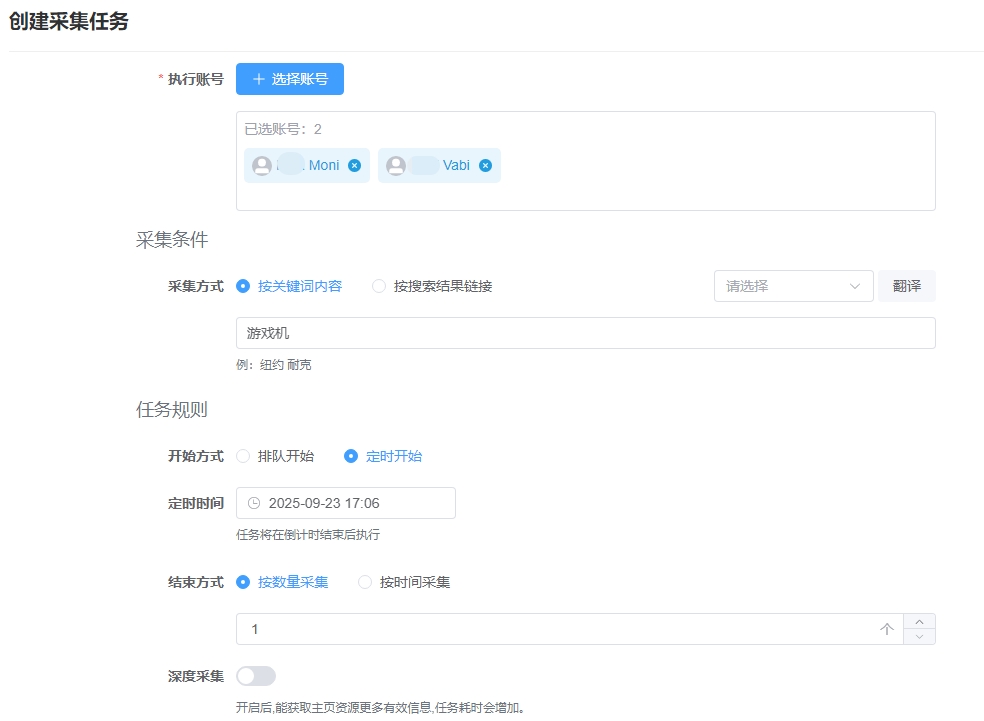Click the Vabi account avatar icon
The height and width of the screenshot is (721, 984).
click(x=396, y=166)
